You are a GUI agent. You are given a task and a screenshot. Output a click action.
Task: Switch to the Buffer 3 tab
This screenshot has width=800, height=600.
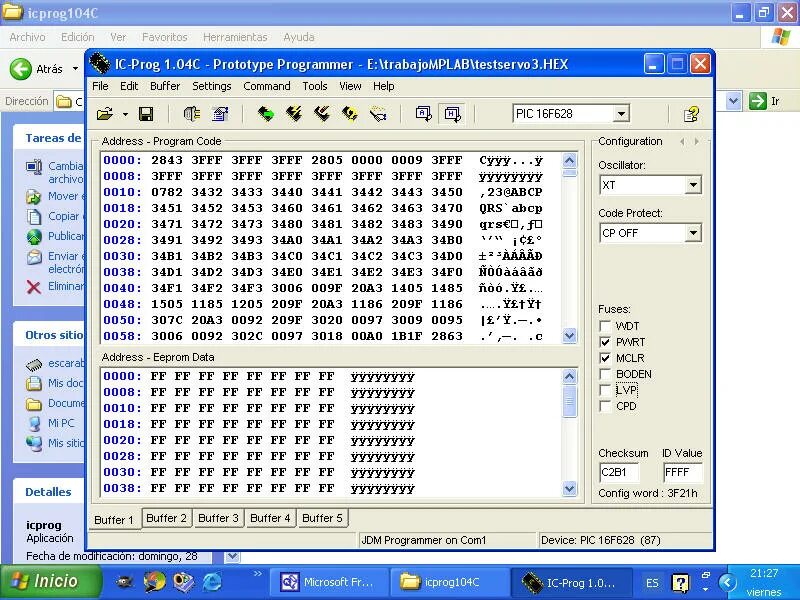[218, 518]
